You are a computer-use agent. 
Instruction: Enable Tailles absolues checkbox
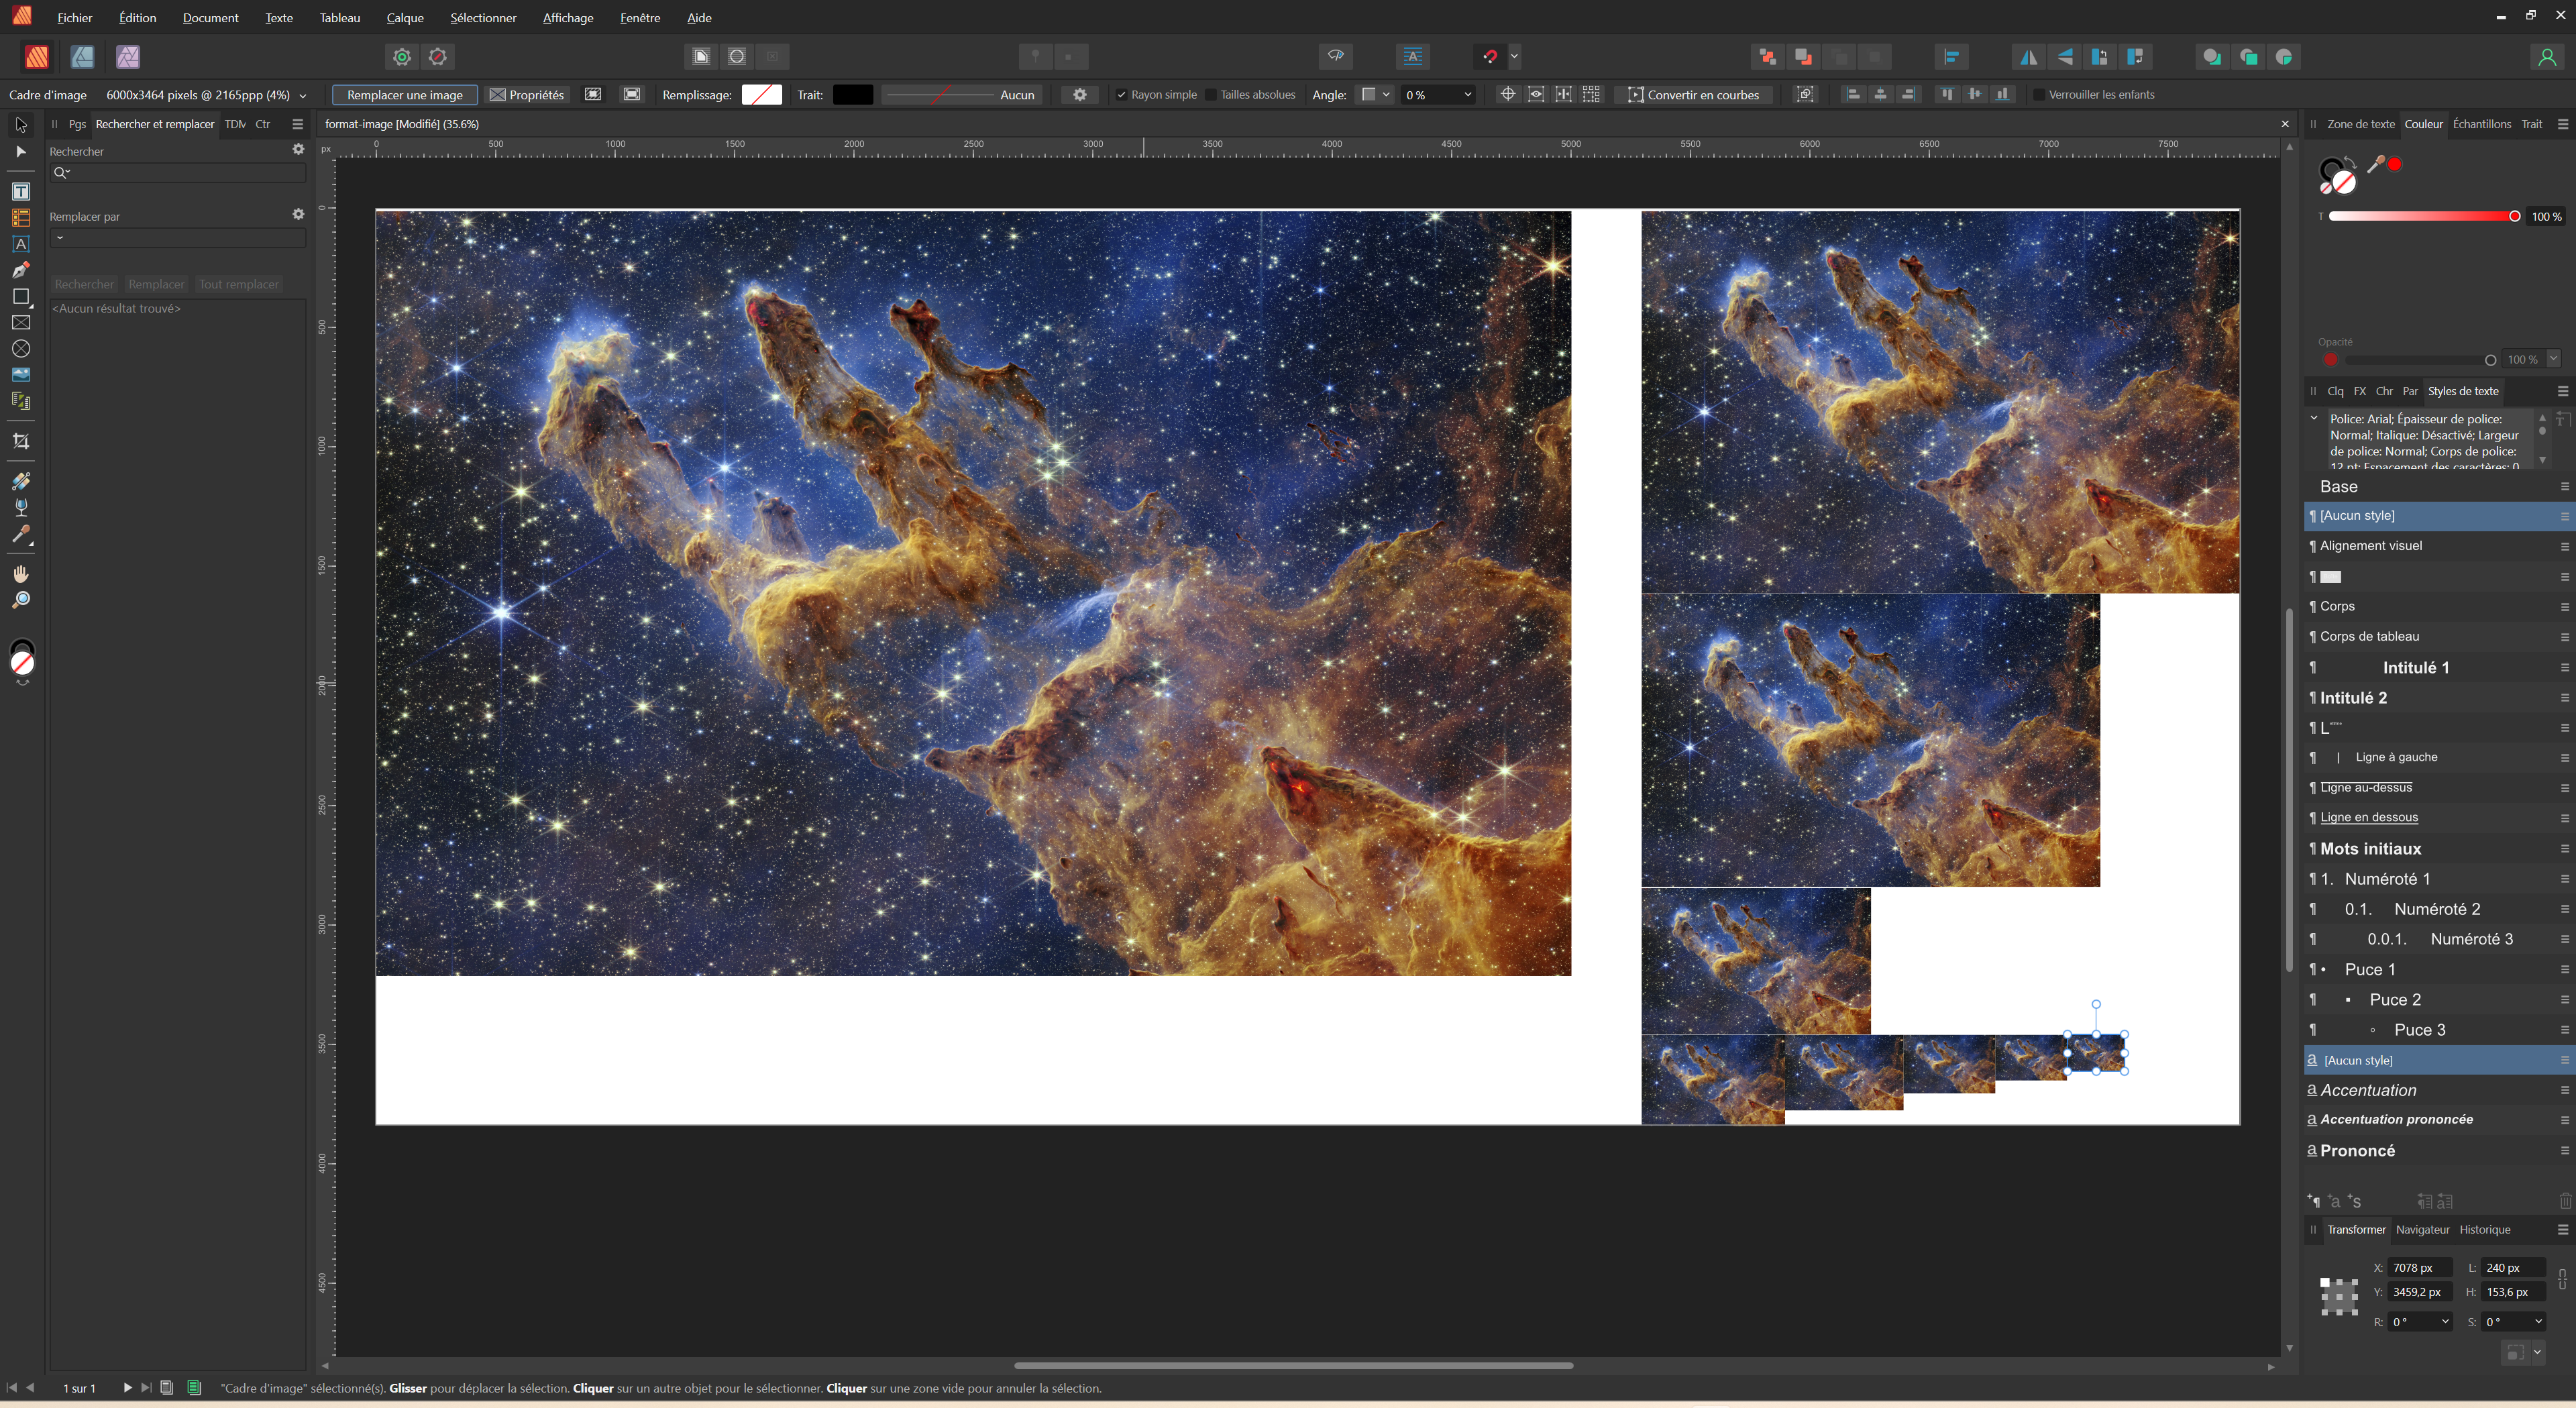click(1210, 95)
